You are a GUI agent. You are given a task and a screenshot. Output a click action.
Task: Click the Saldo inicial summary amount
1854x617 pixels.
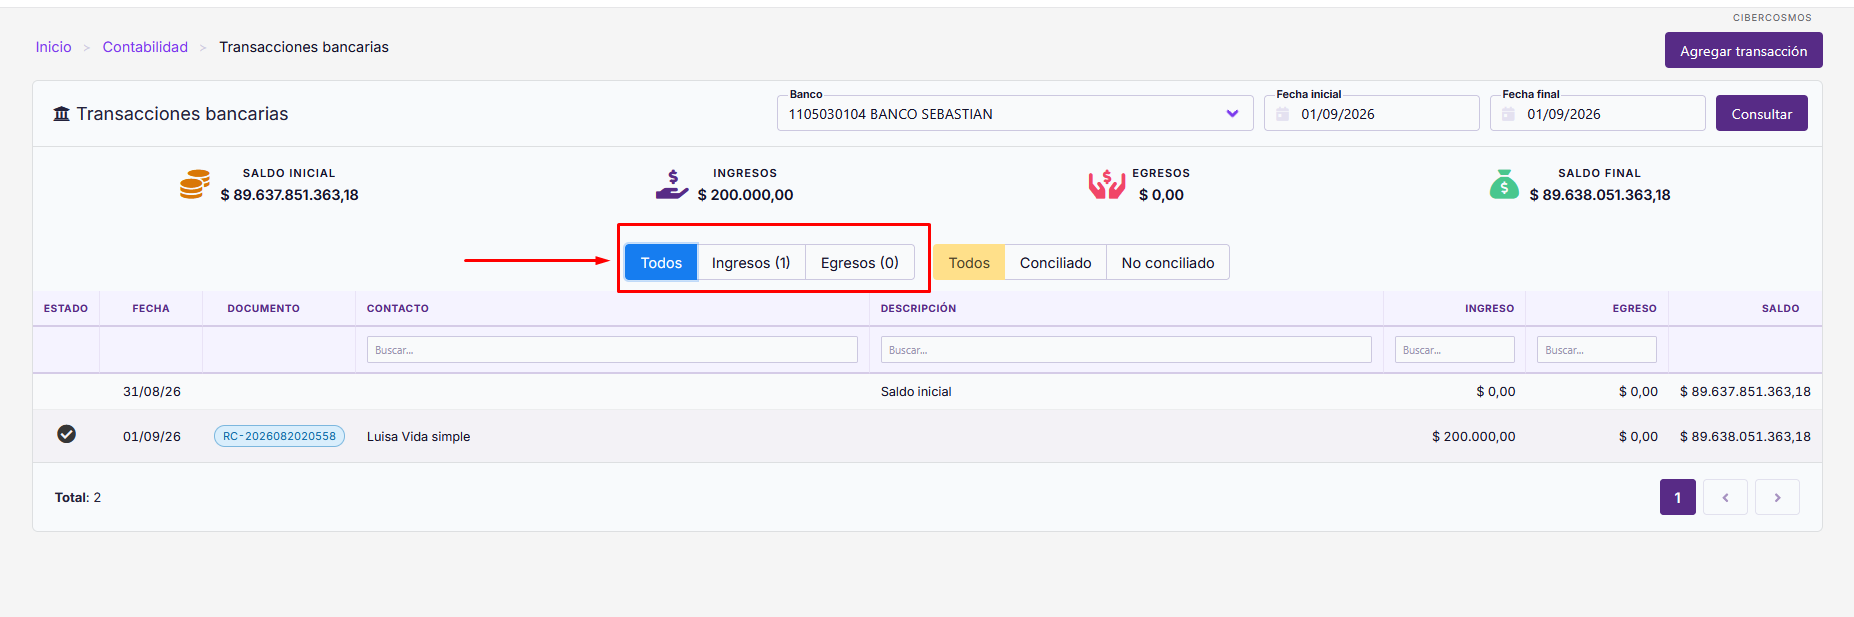(289, 195)
